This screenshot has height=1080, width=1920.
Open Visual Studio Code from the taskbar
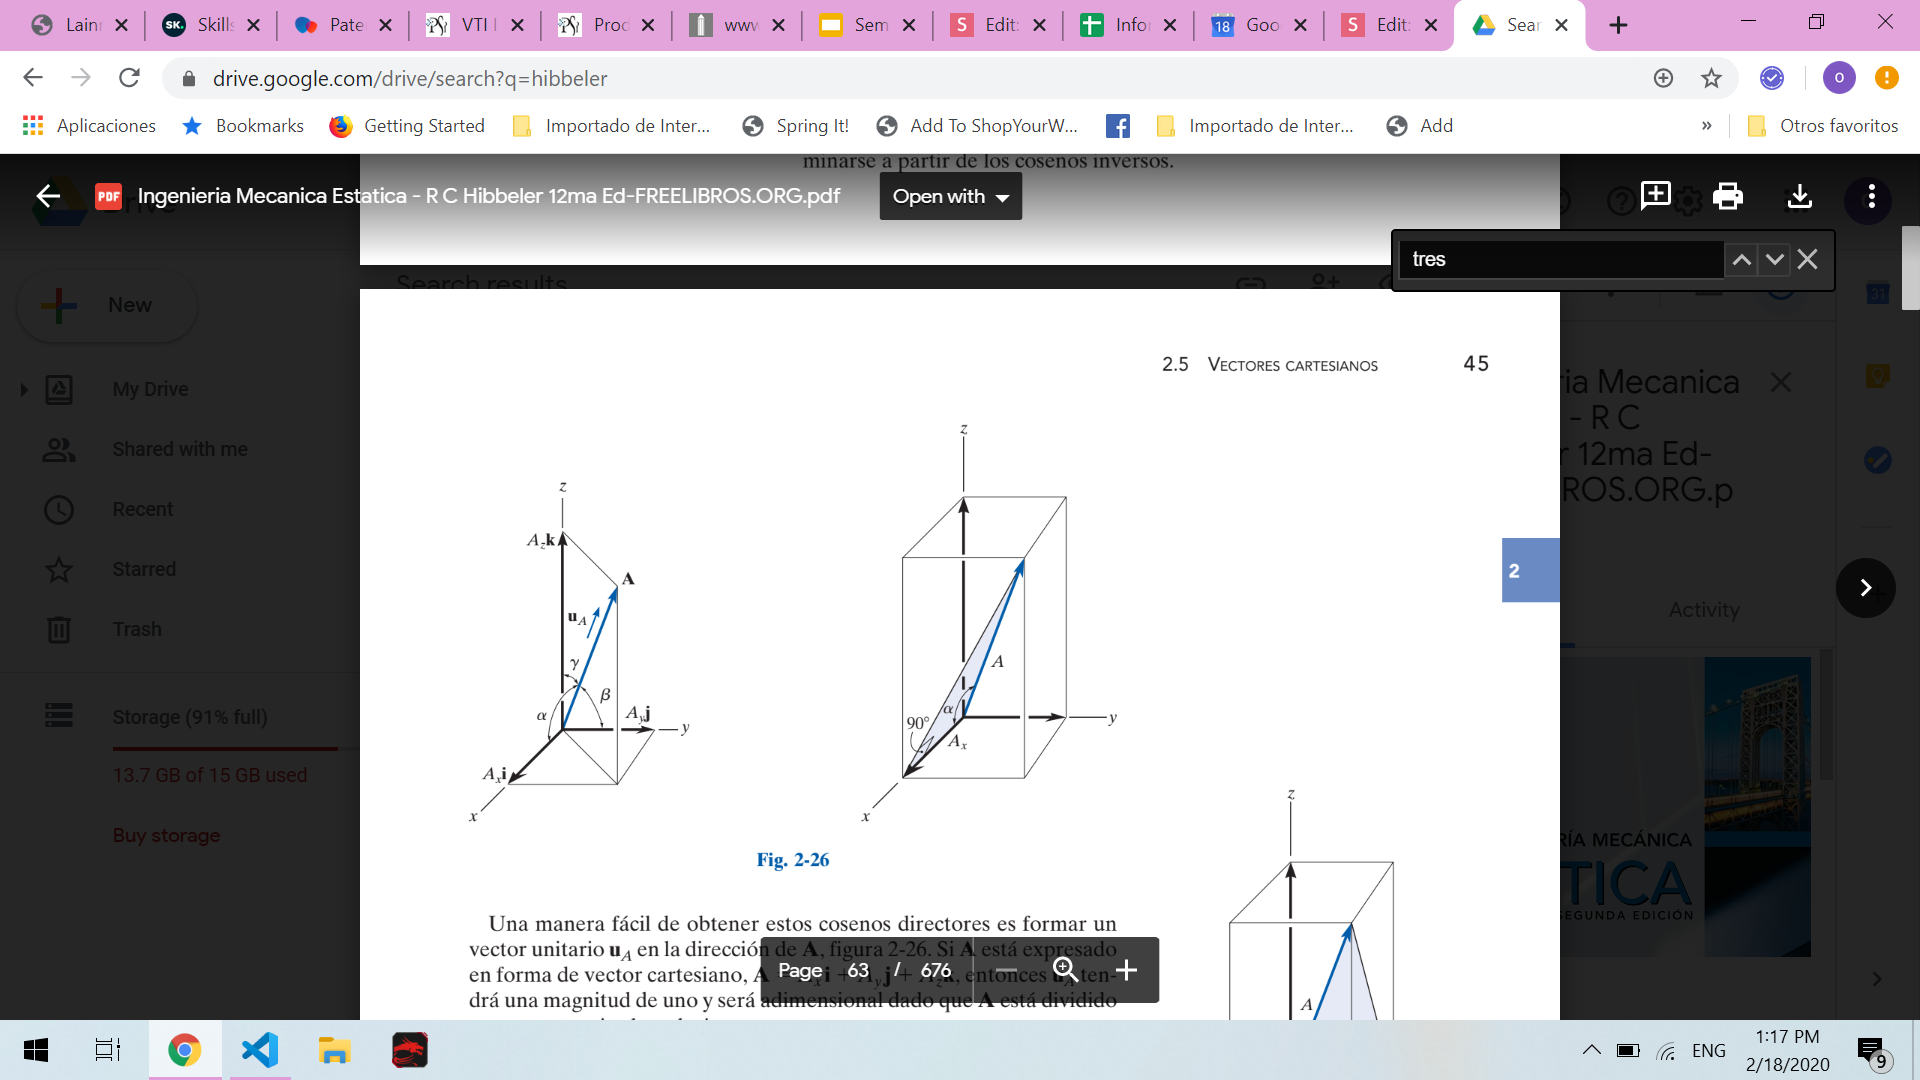point(260,1050)
